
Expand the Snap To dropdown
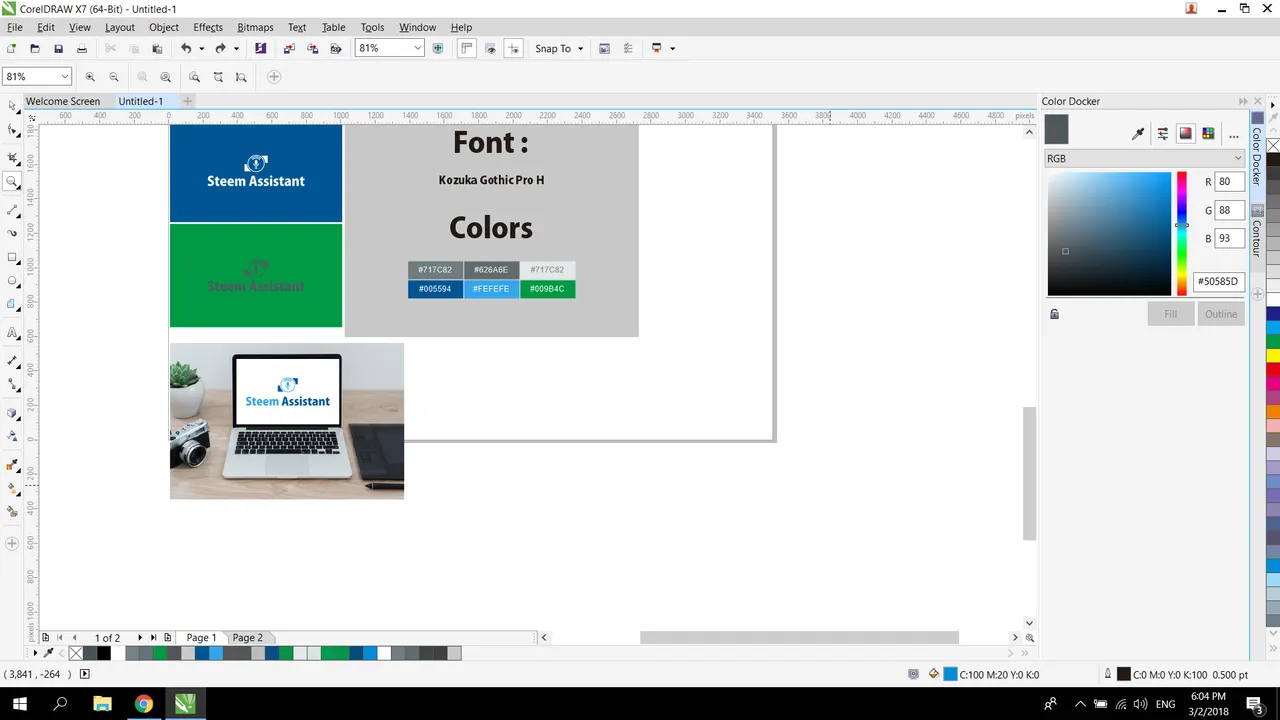pyautogui.click(x=580, y=48)
